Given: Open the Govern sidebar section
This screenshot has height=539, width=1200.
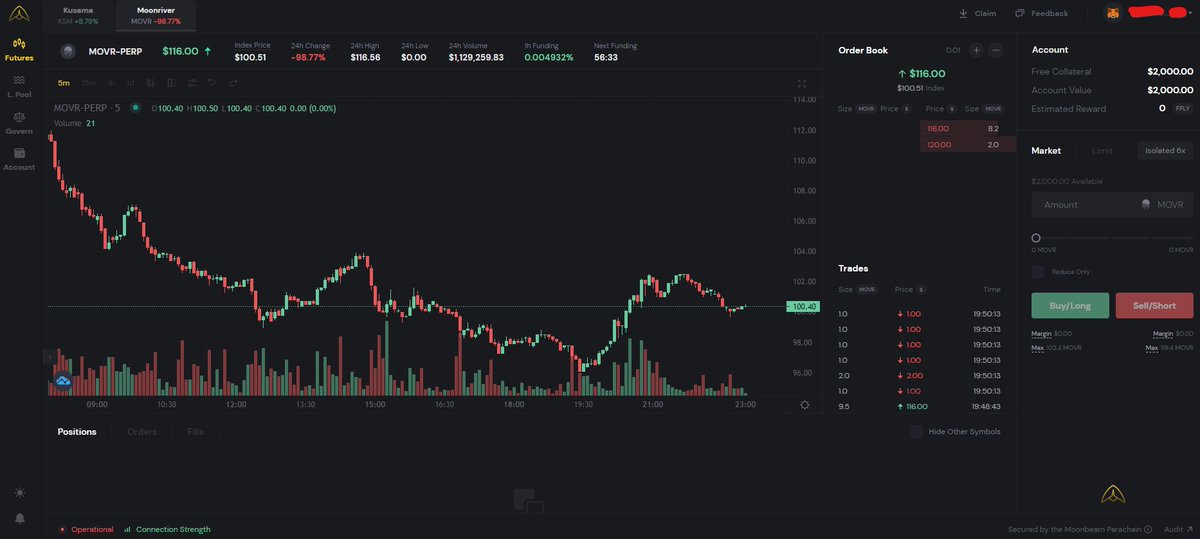Looking at the screenshot, I should (19, 123).
